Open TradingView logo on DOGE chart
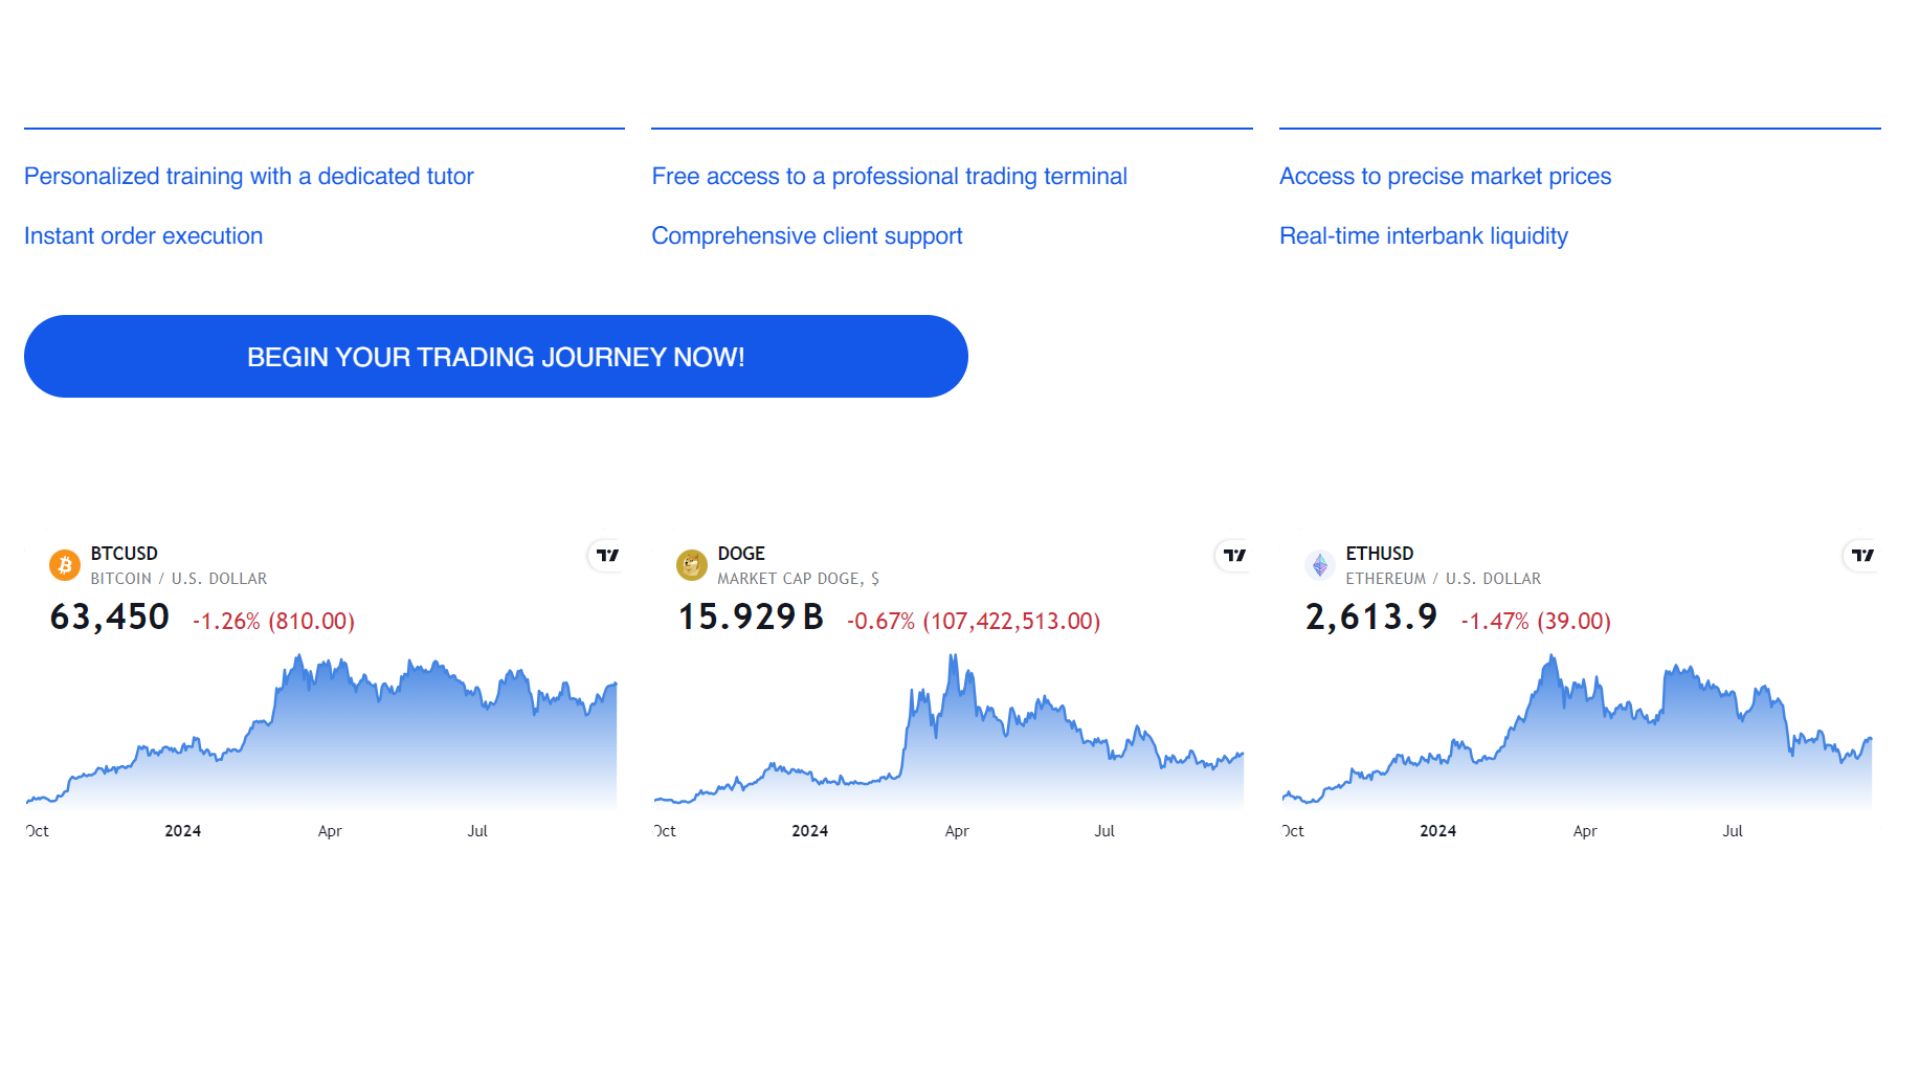This screenshot has height=1080, width=1920. click(1234, 555)
